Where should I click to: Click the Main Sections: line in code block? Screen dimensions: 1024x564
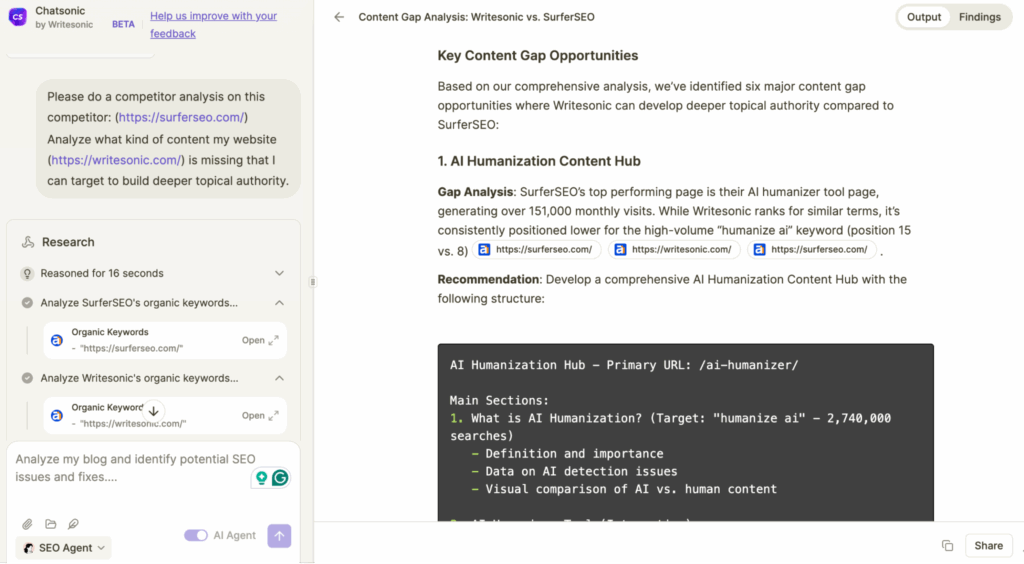(x=499, y=400)
